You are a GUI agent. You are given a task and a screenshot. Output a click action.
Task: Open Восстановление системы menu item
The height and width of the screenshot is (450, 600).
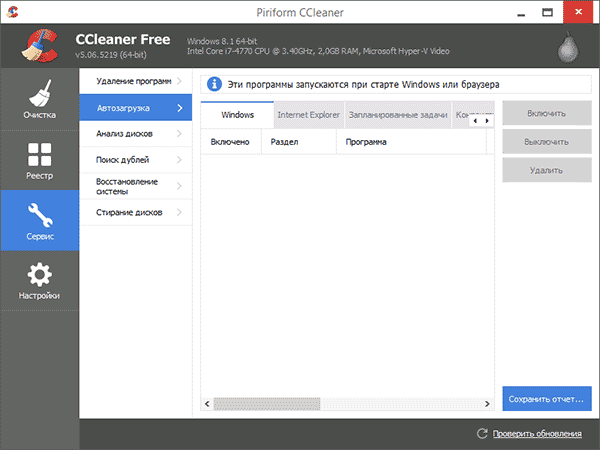pos(135,186)
